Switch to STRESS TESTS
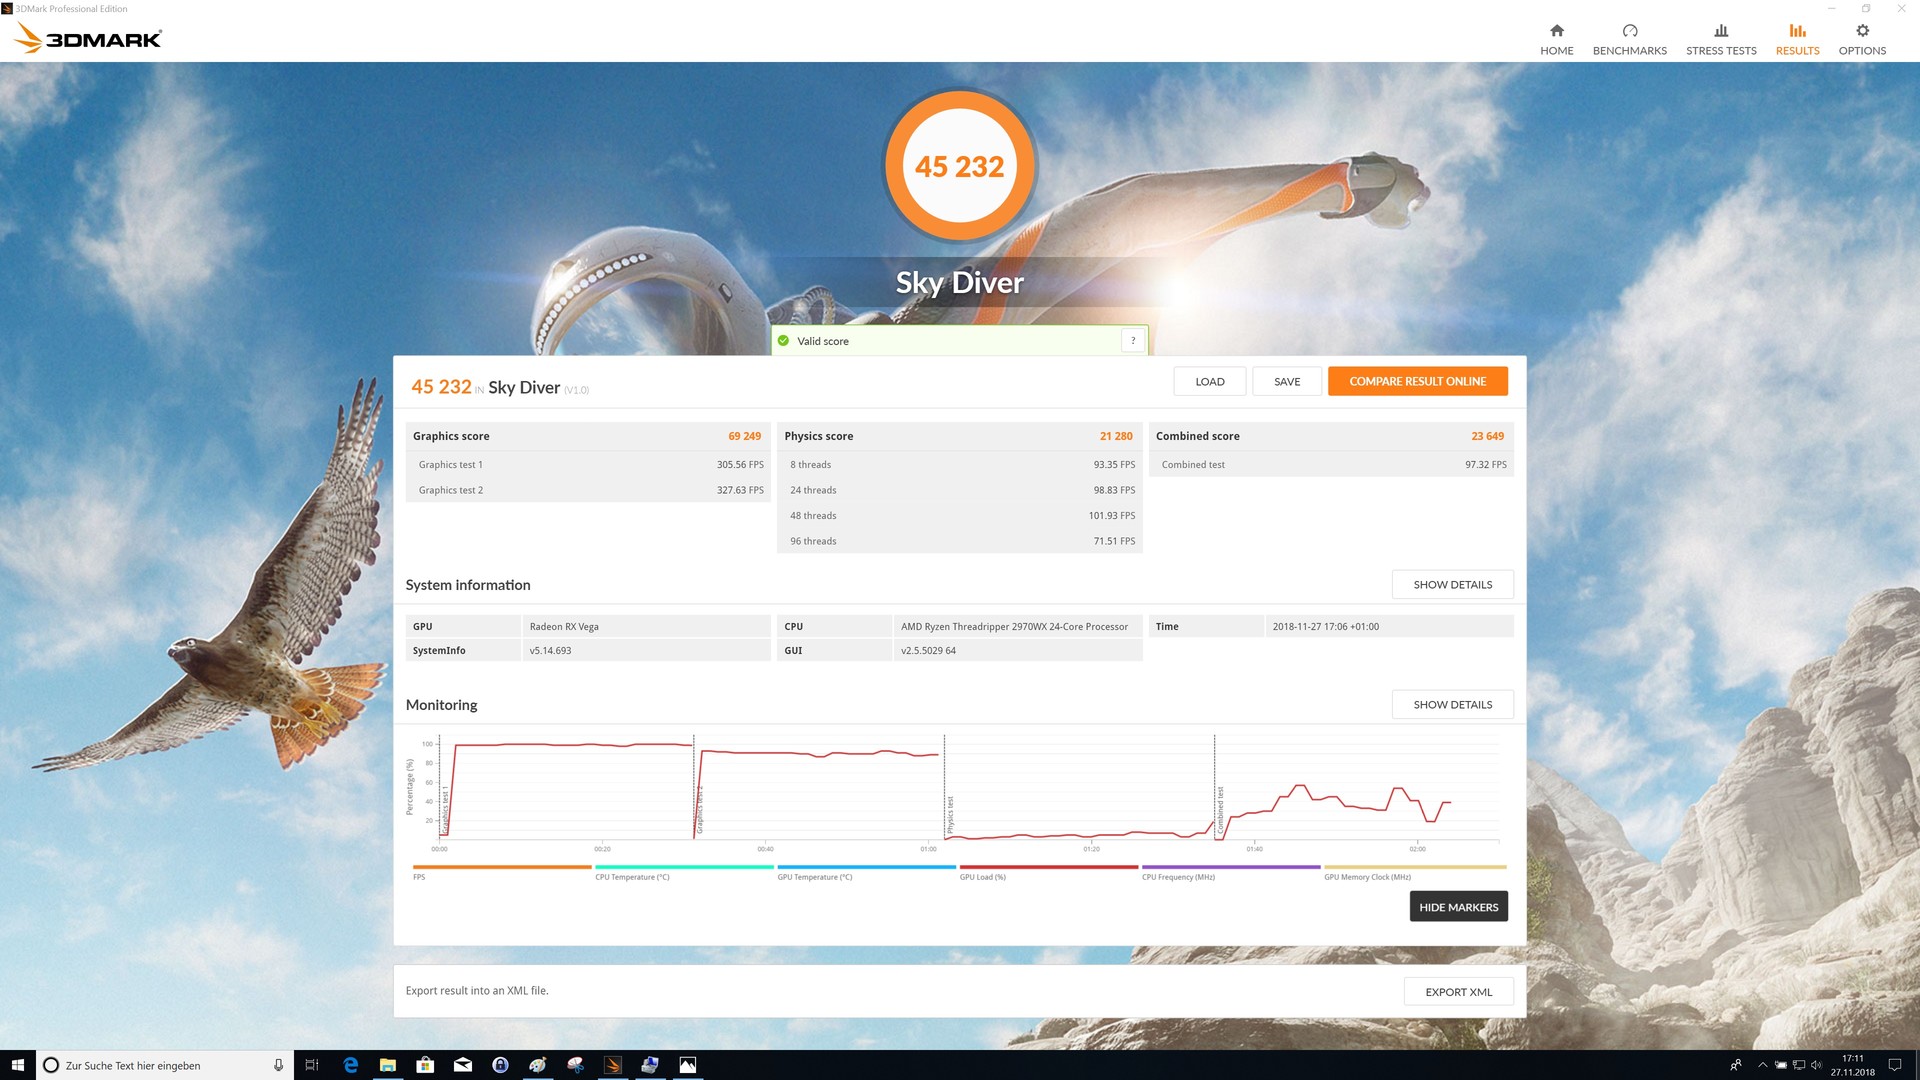Screen dimensions: 1920x1080 1721,39
